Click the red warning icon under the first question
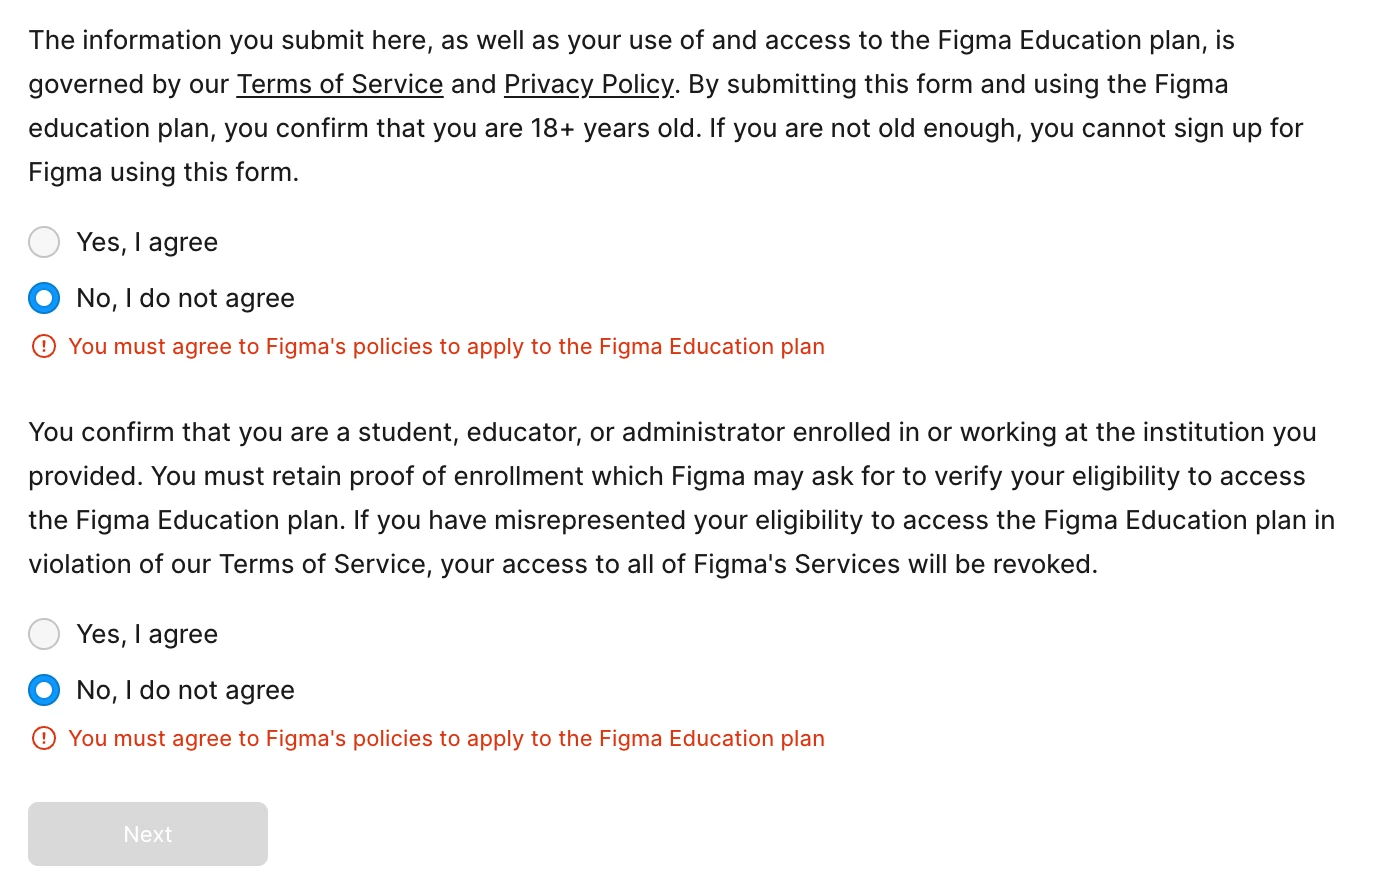The width and height of the screenshot is (1374, 894). point(44,346)
